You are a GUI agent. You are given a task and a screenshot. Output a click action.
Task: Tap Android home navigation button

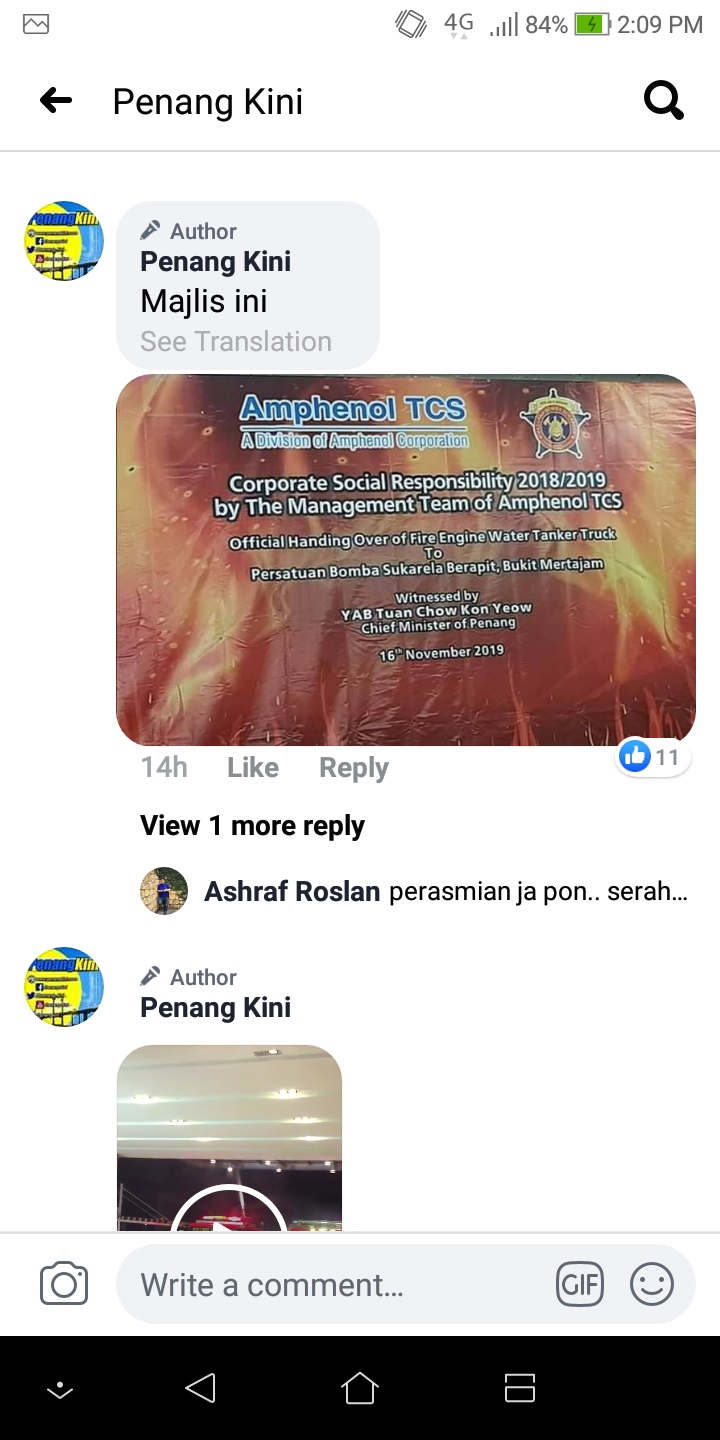coord(360,1388)
